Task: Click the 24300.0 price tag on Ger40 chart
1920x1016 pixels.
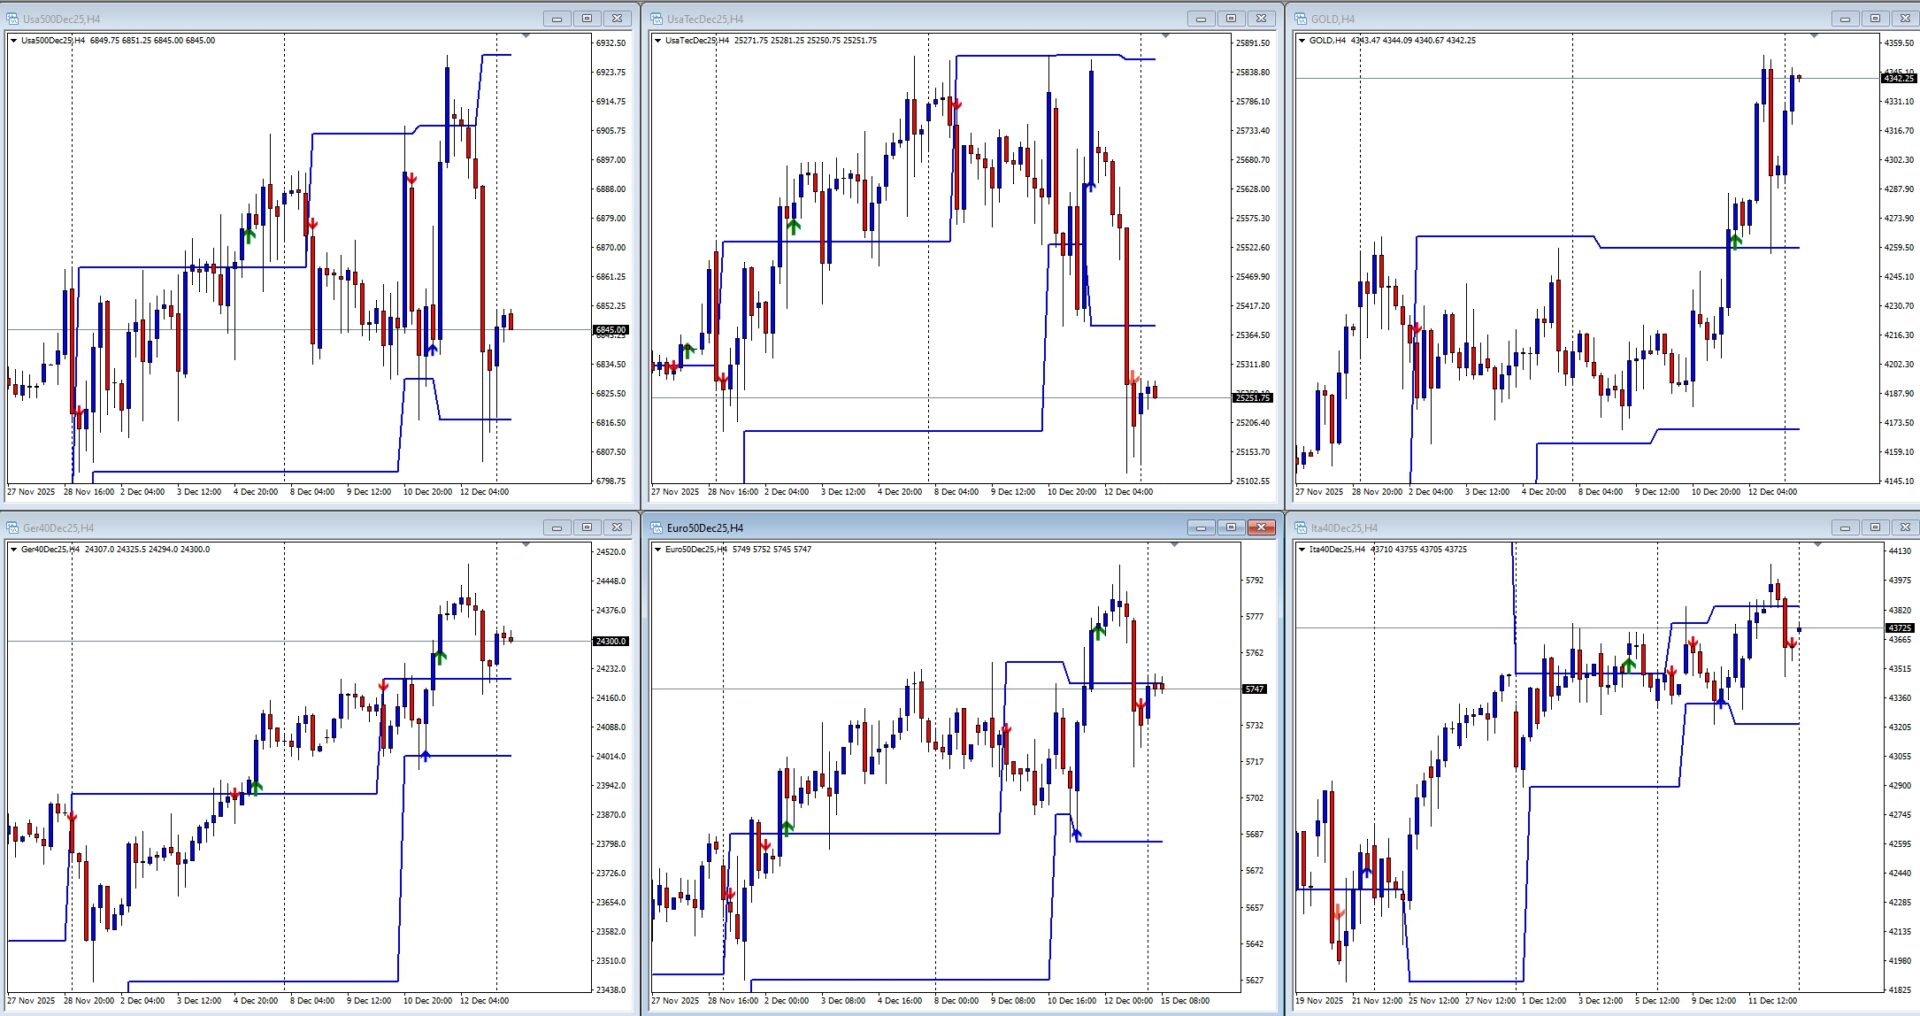Action: point(610,641)
